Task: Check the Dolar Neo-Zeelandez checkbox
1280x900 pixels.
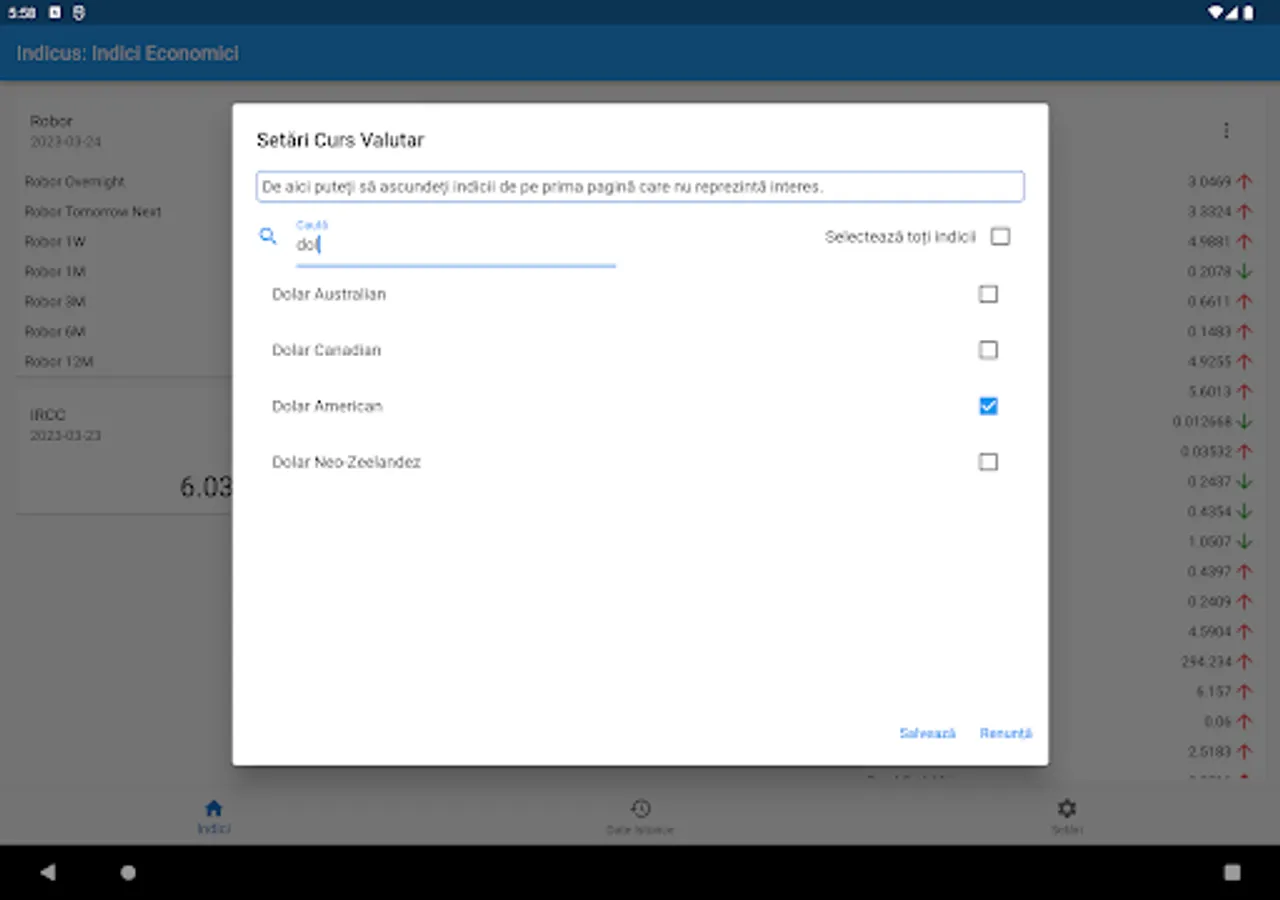Action: pos(988,462)
